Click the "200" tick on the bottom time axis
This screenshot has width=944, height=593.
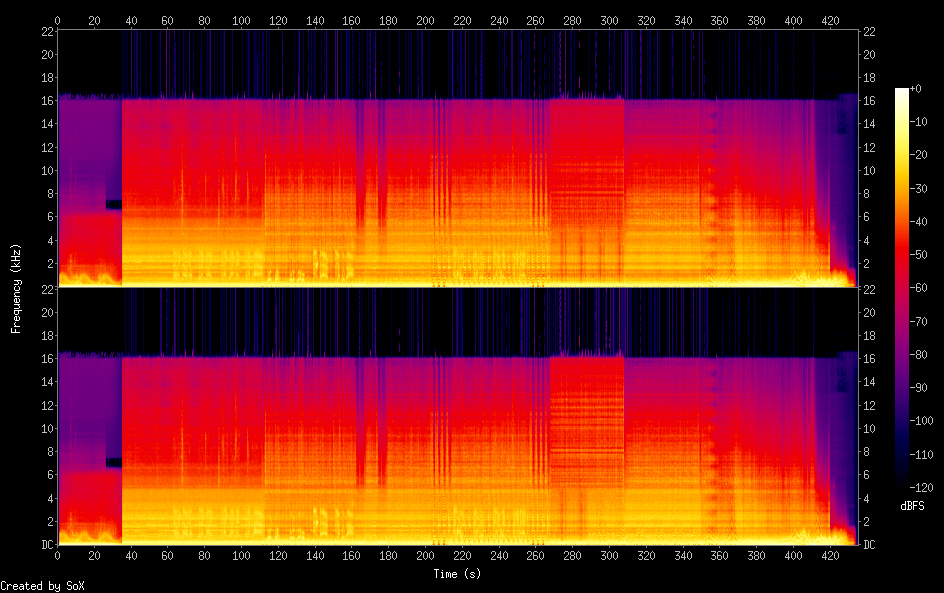coord(425,556)
